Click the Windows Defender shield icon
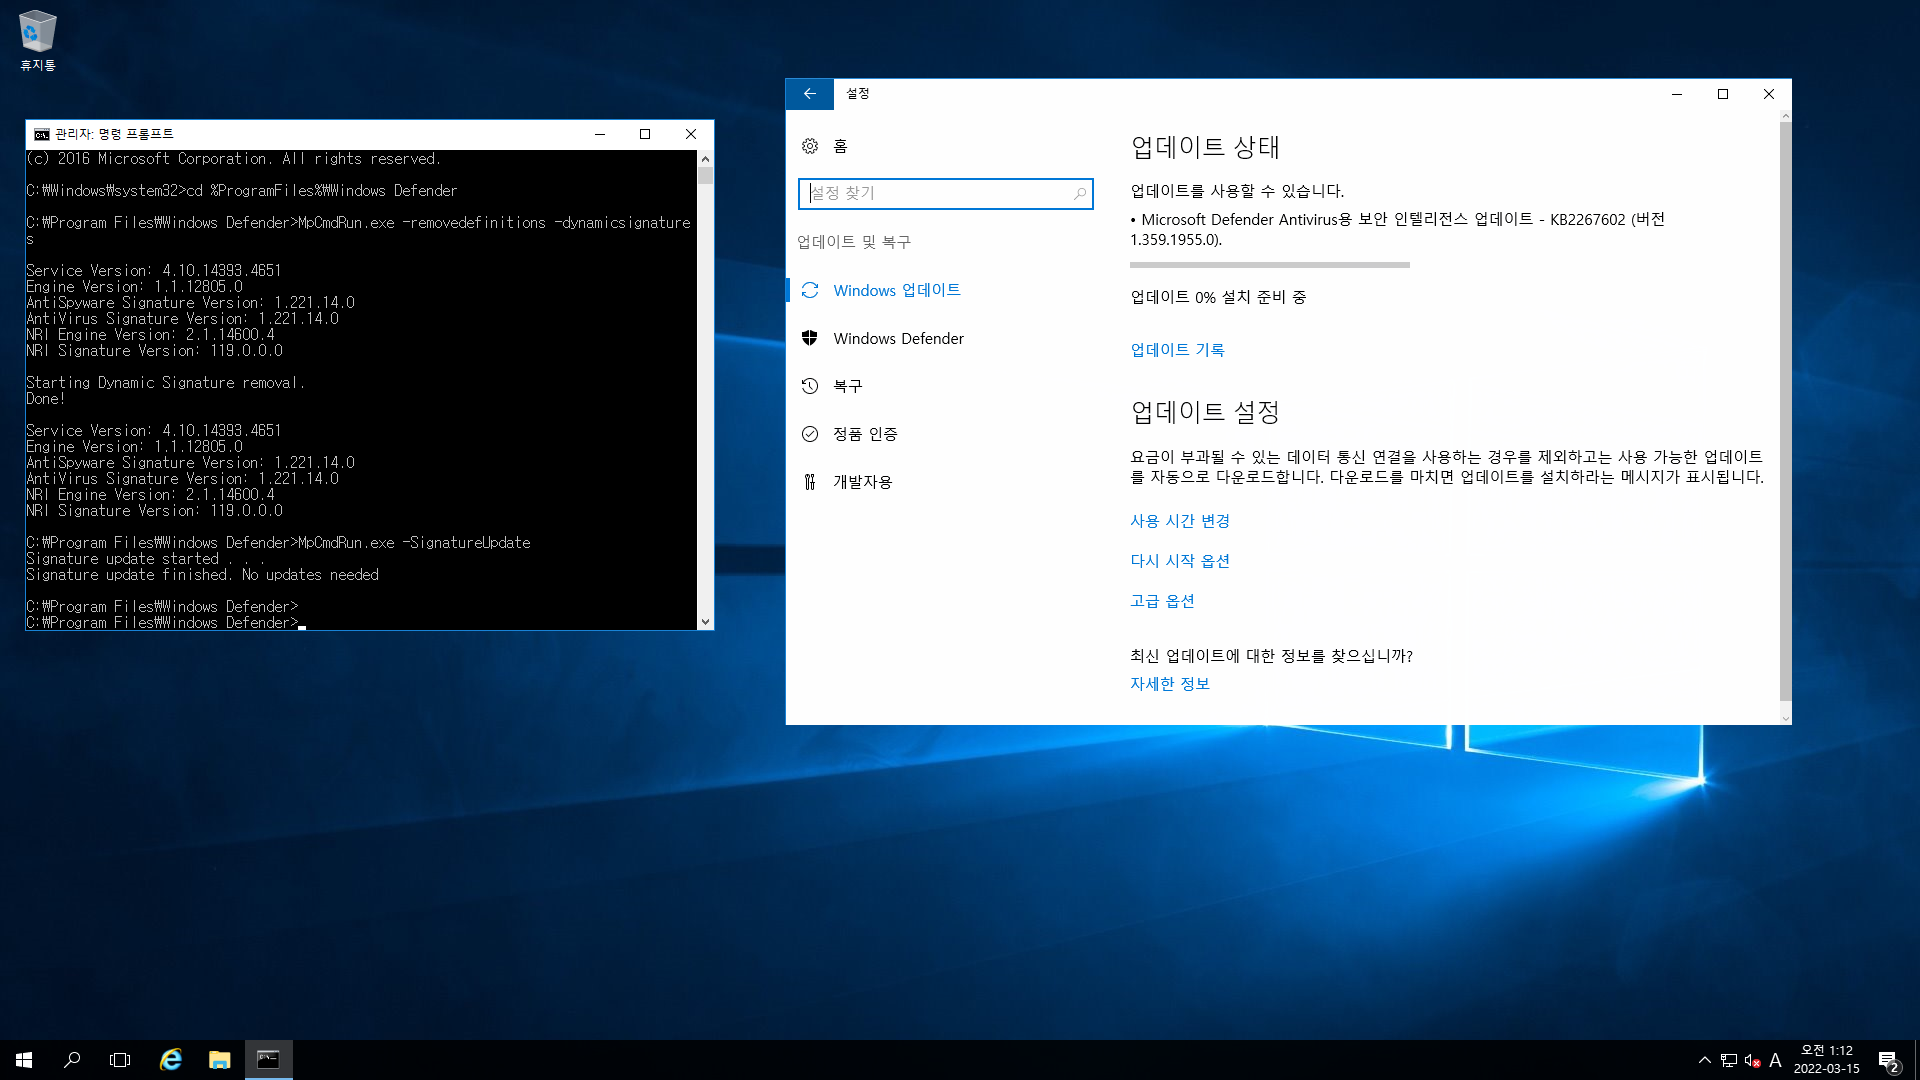 tap(810, 338)
